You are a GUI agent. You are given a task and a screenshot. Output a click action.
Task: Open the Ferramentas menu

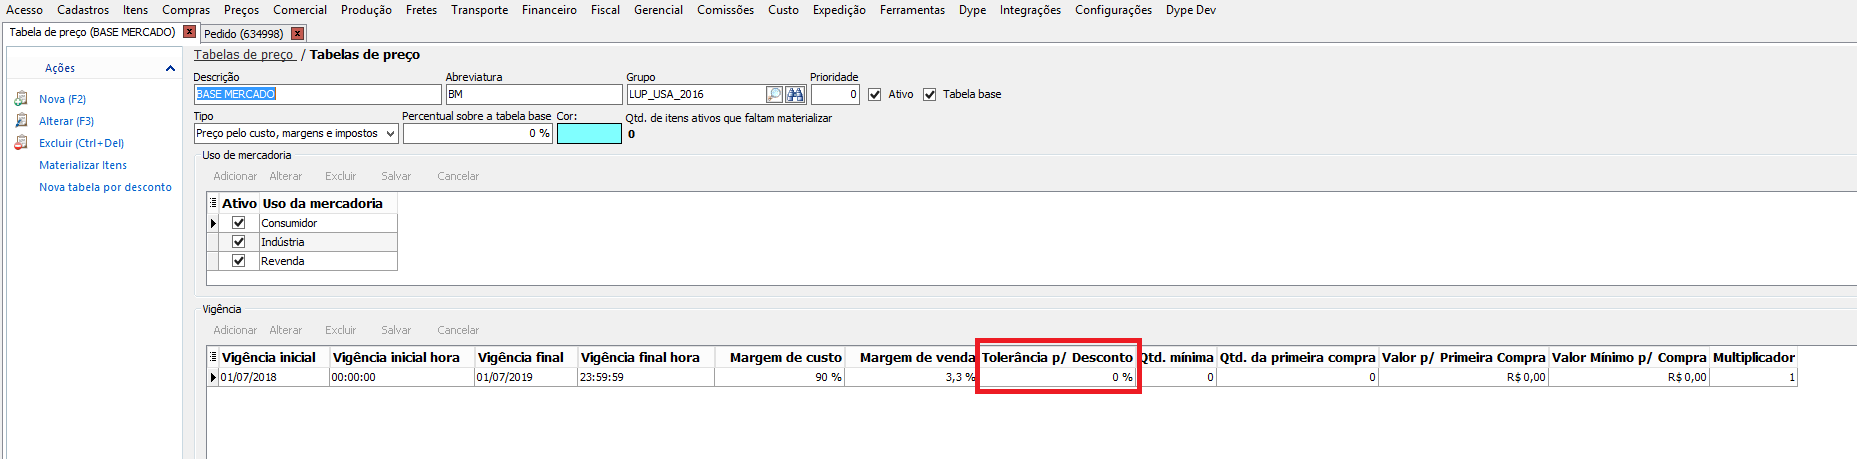tap(912, 10)
